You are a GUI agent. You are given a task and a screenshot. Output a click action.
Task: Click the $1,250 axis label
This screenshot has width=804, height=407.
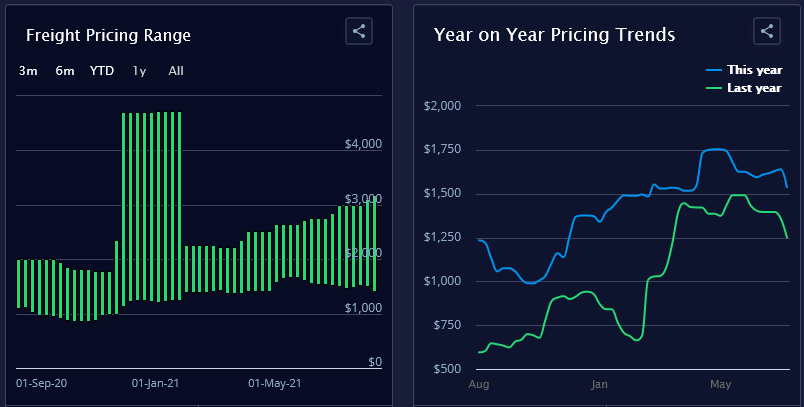point(443,237)
